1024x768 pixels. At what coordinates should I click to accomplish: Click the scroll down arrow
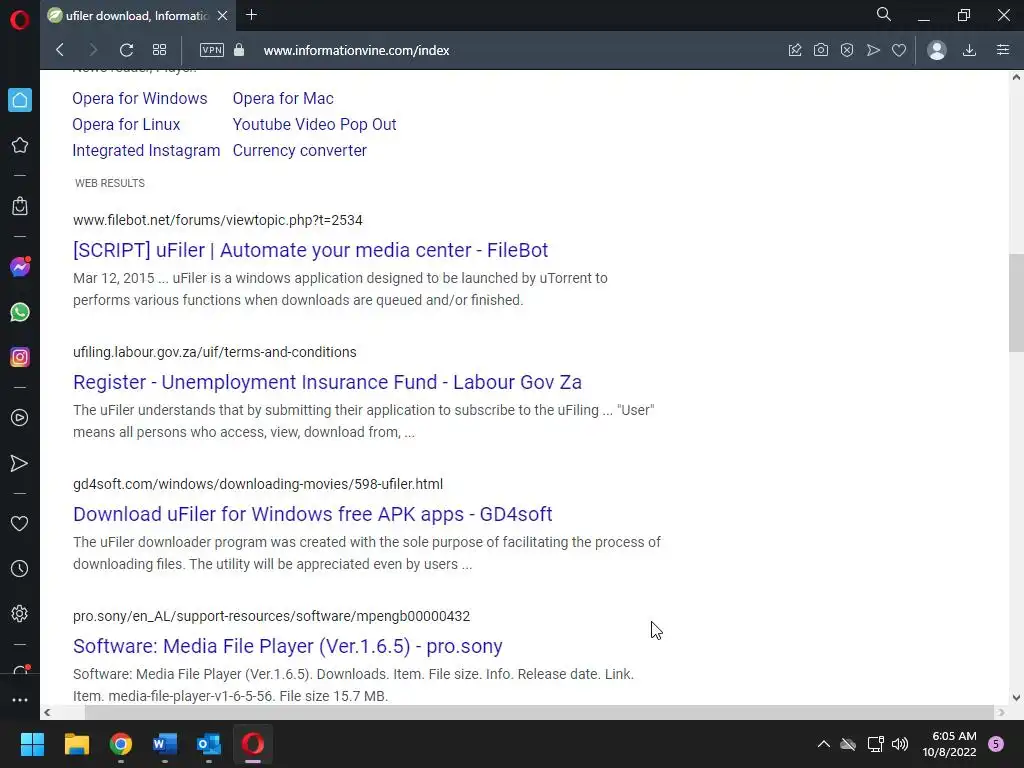[1016, 697]
